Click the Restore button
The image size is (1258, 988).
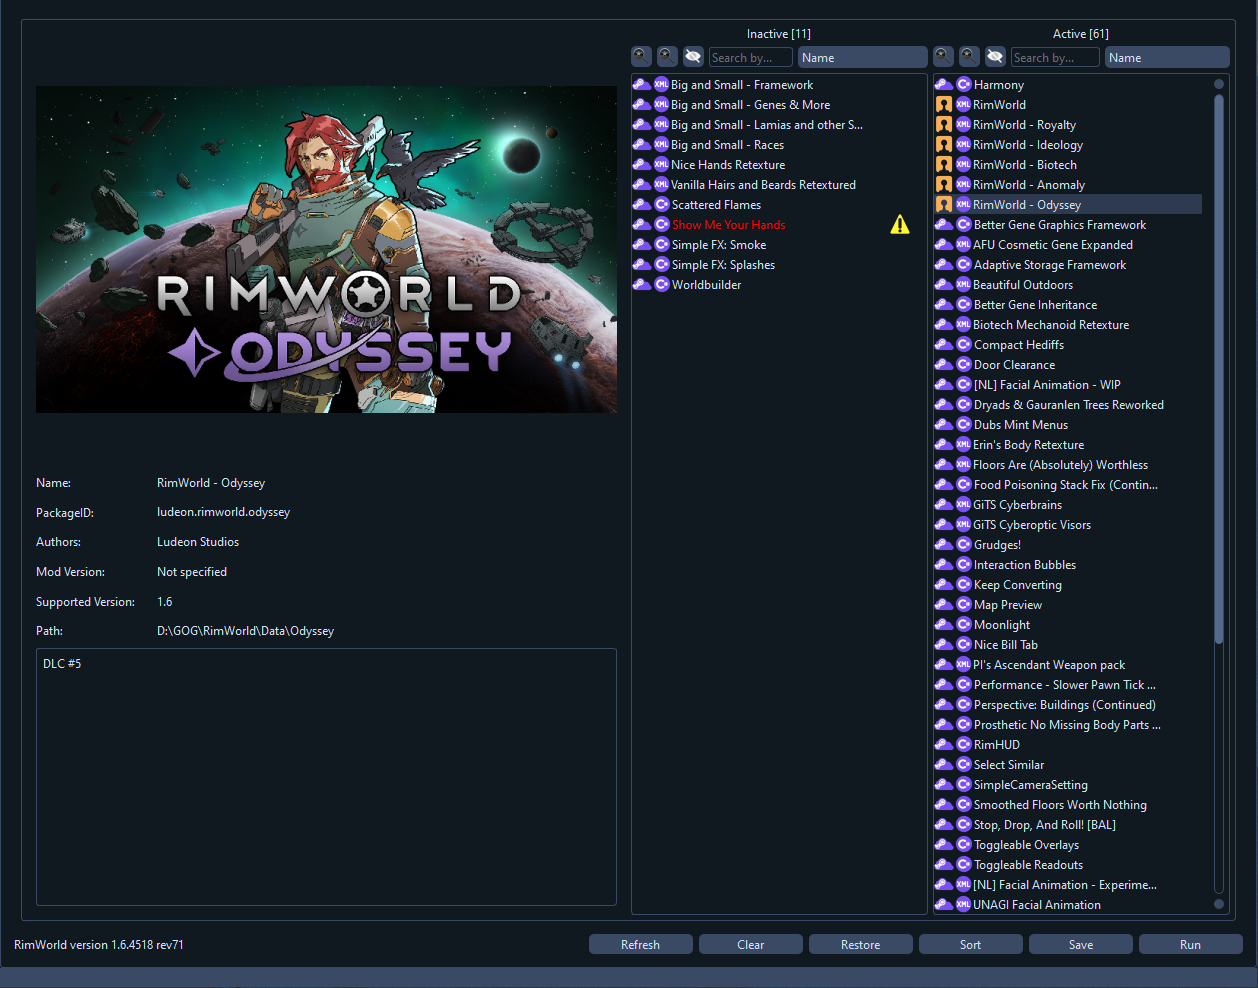[x=860, y=945]
